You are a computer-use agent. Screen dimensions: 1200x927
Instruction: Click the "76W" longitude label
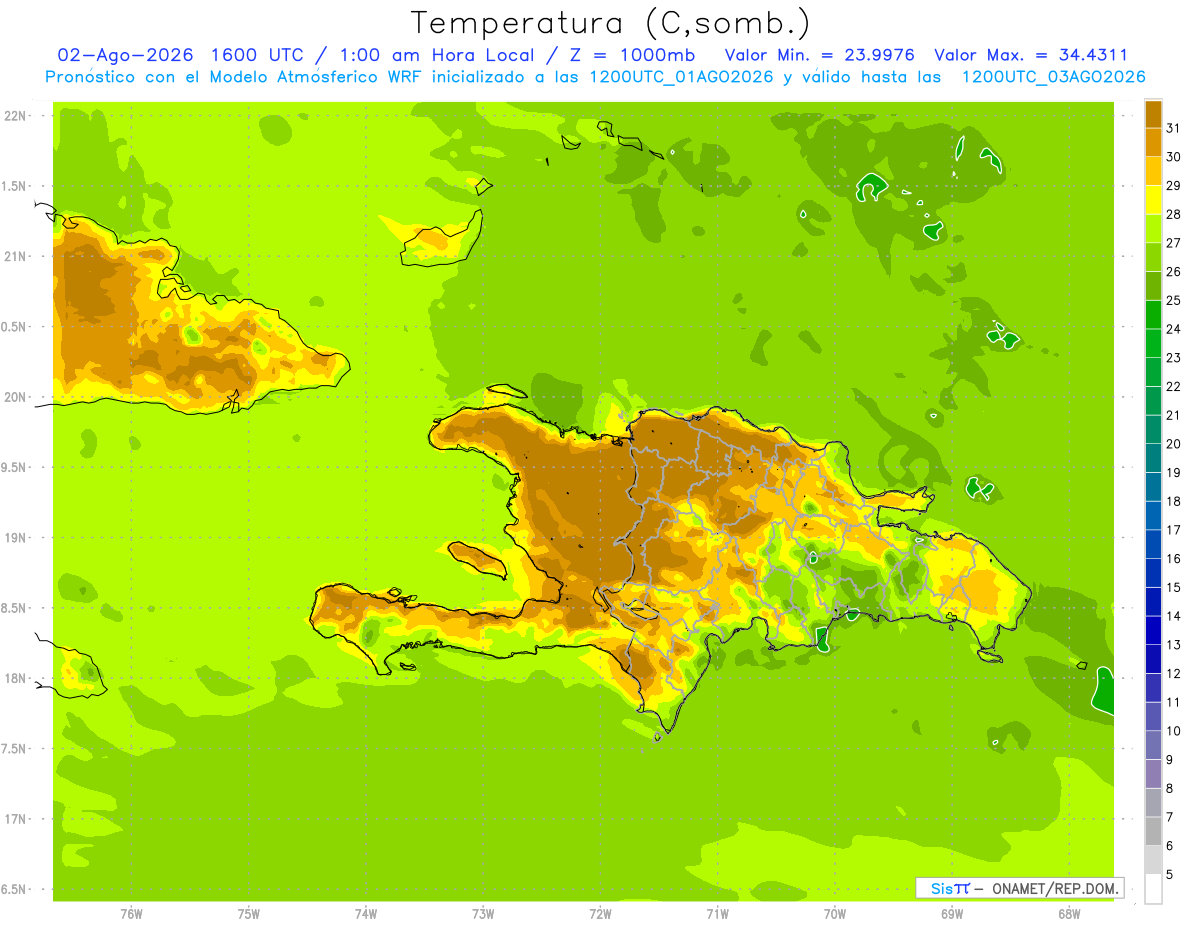click(x=131, y=914)
